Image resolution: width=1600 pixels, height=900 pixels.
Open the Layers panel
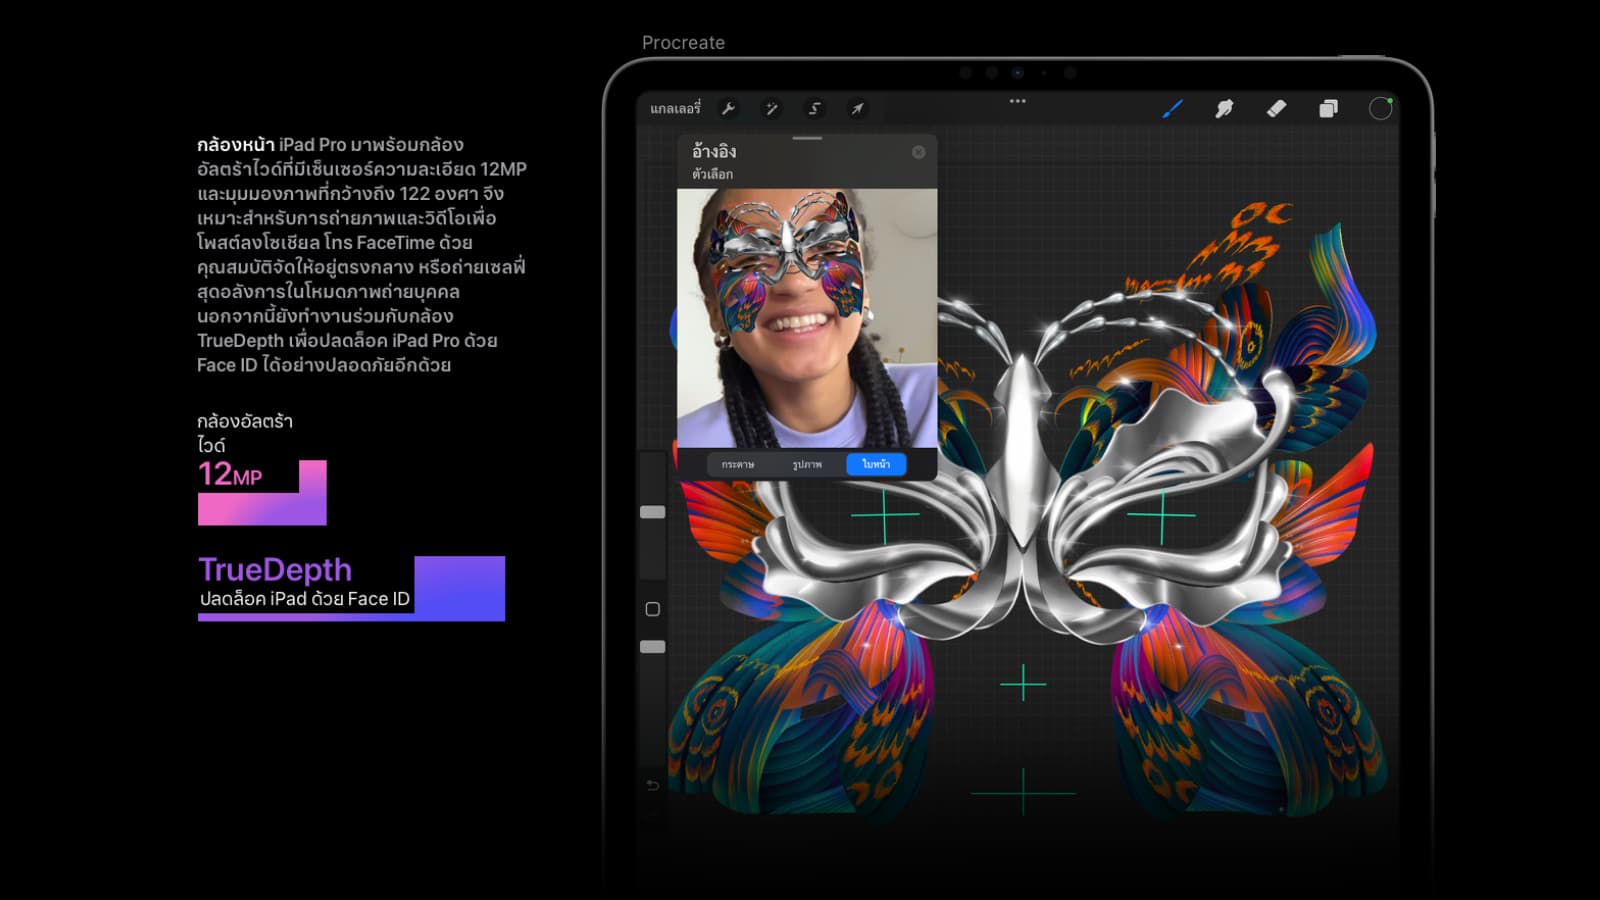(x=1328, y=109)
